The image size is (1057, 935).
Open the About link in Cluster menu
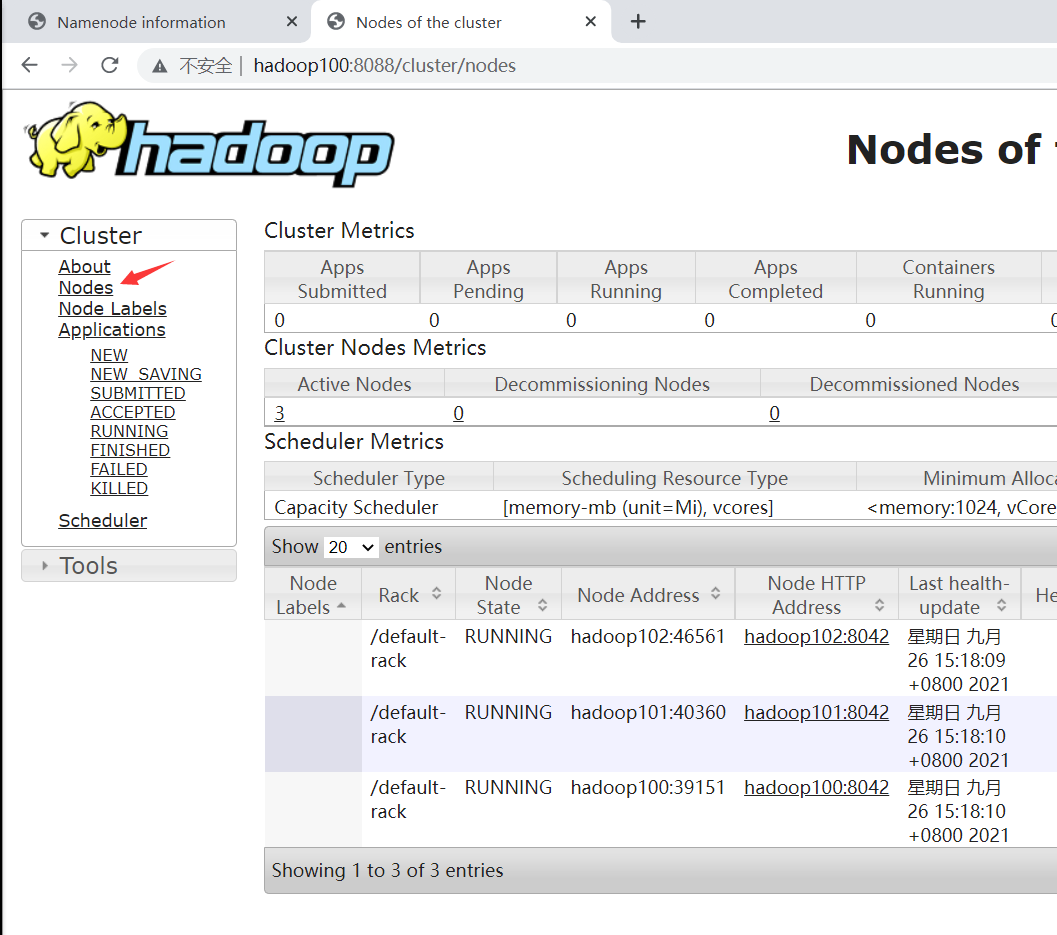point(84,267)
